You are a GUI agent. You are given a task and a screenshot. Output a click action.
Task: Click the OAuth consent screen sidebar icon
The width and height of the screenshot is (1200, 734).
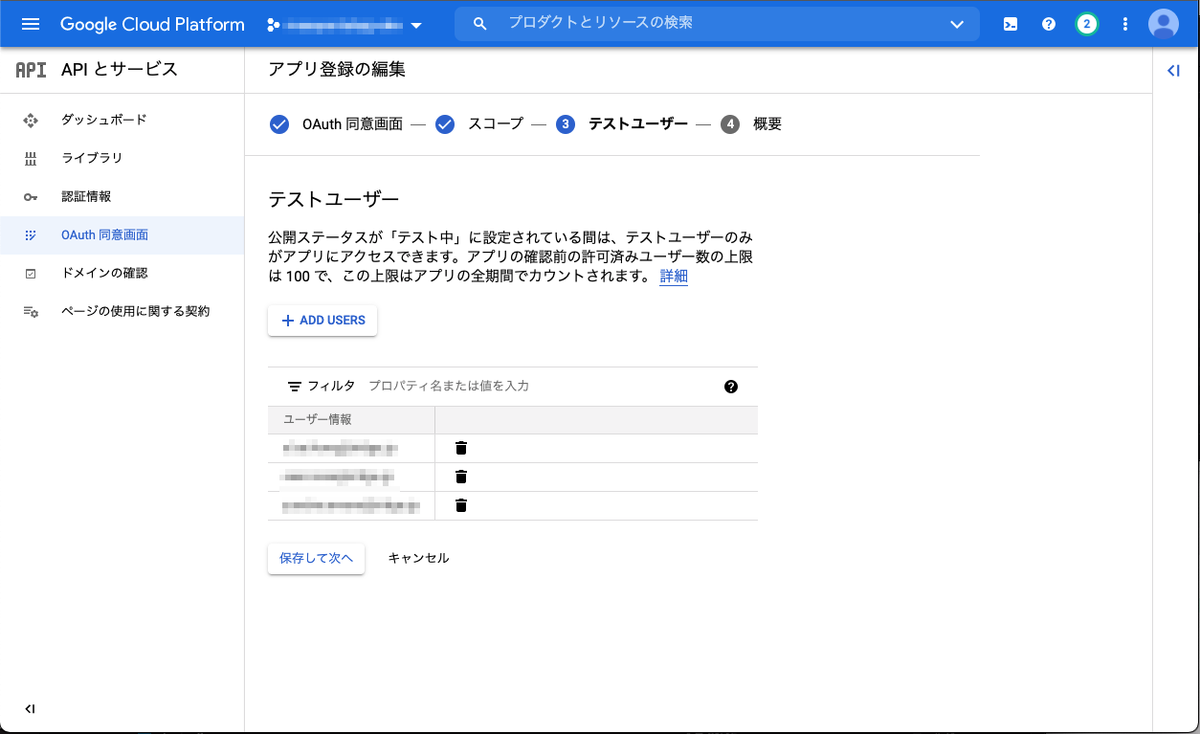tap(30, 235)
